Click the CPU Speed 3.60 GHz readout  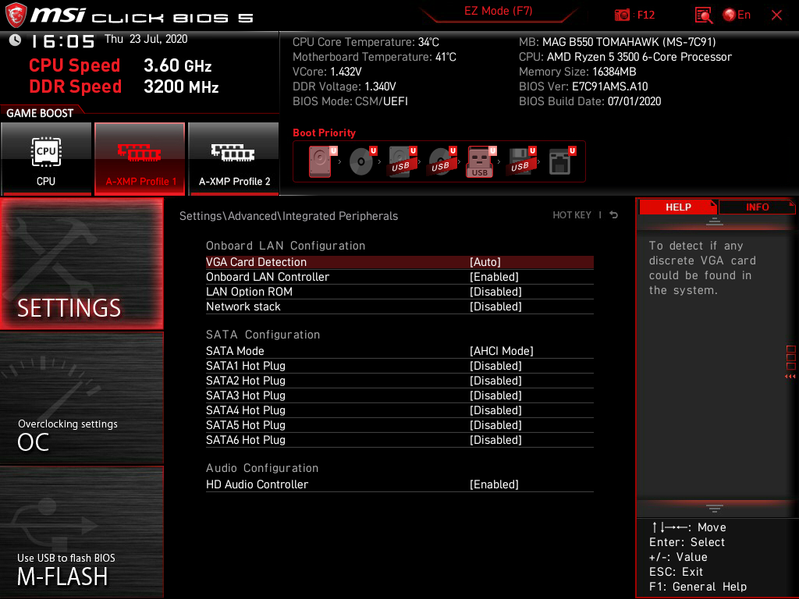120,66
